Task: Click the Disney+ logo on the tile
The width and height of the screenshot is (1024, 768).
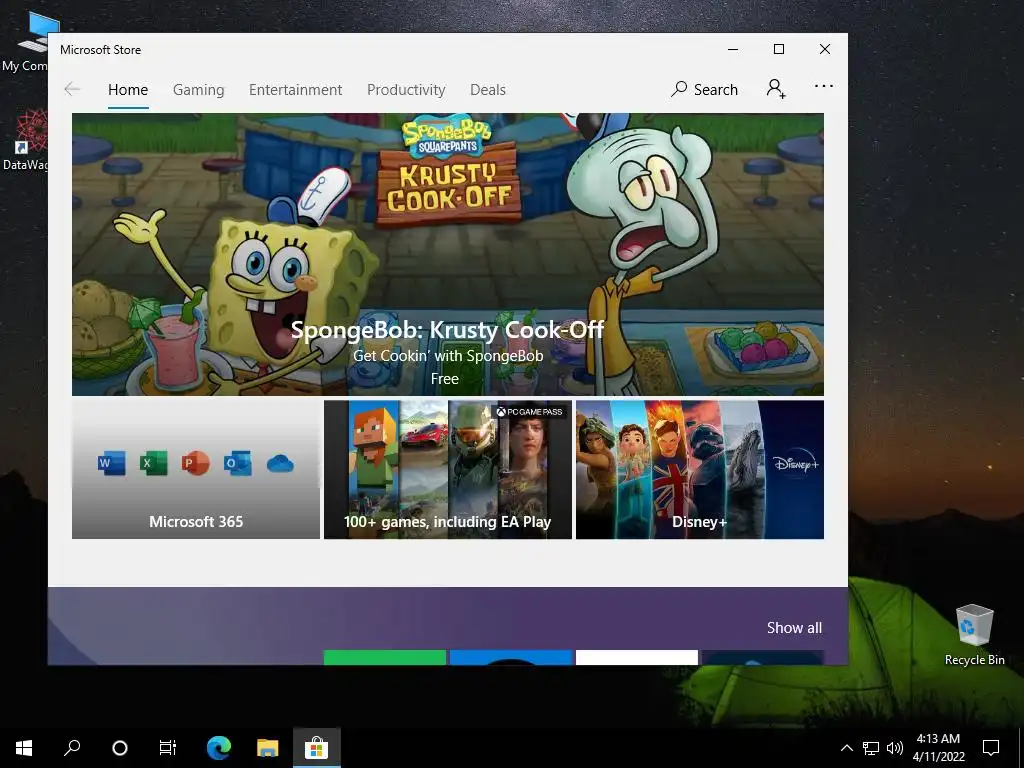Action: click(x=795, y=464)
